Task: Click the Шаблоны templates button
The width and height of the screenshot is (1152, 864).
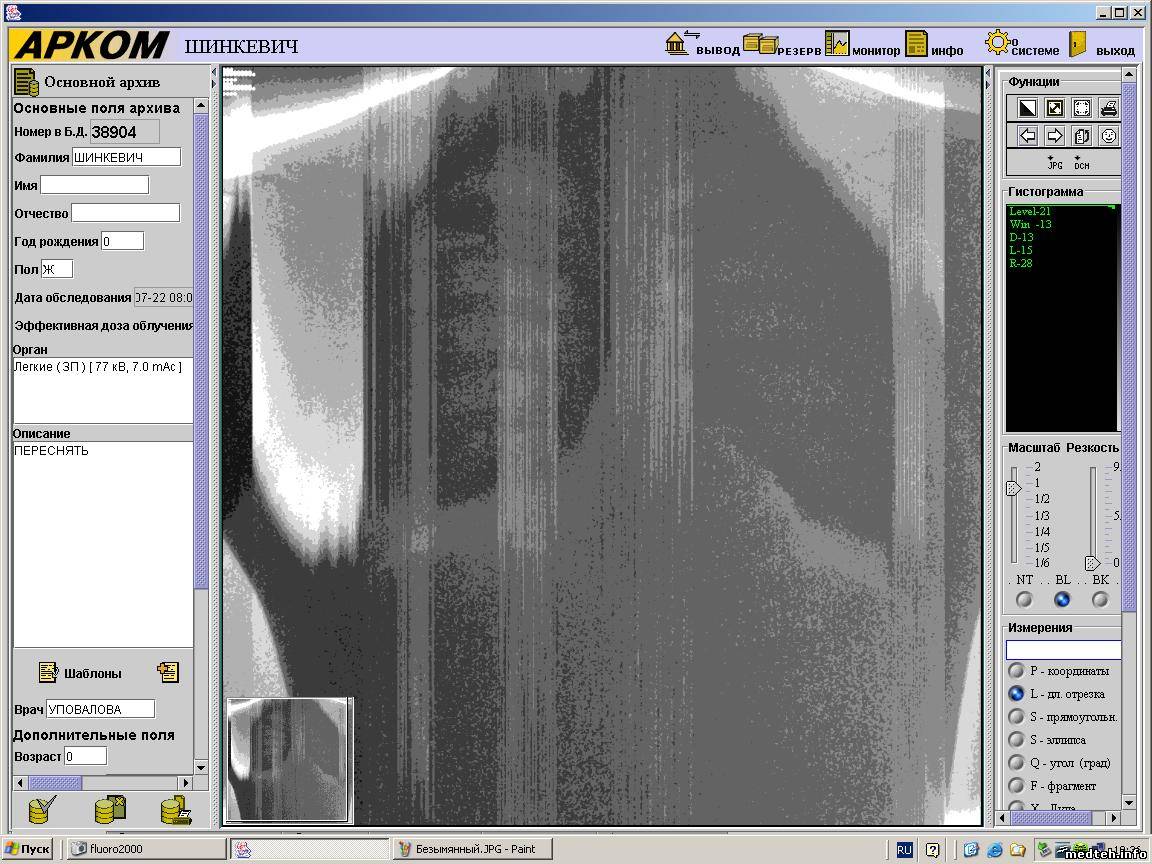Action: 80,673
